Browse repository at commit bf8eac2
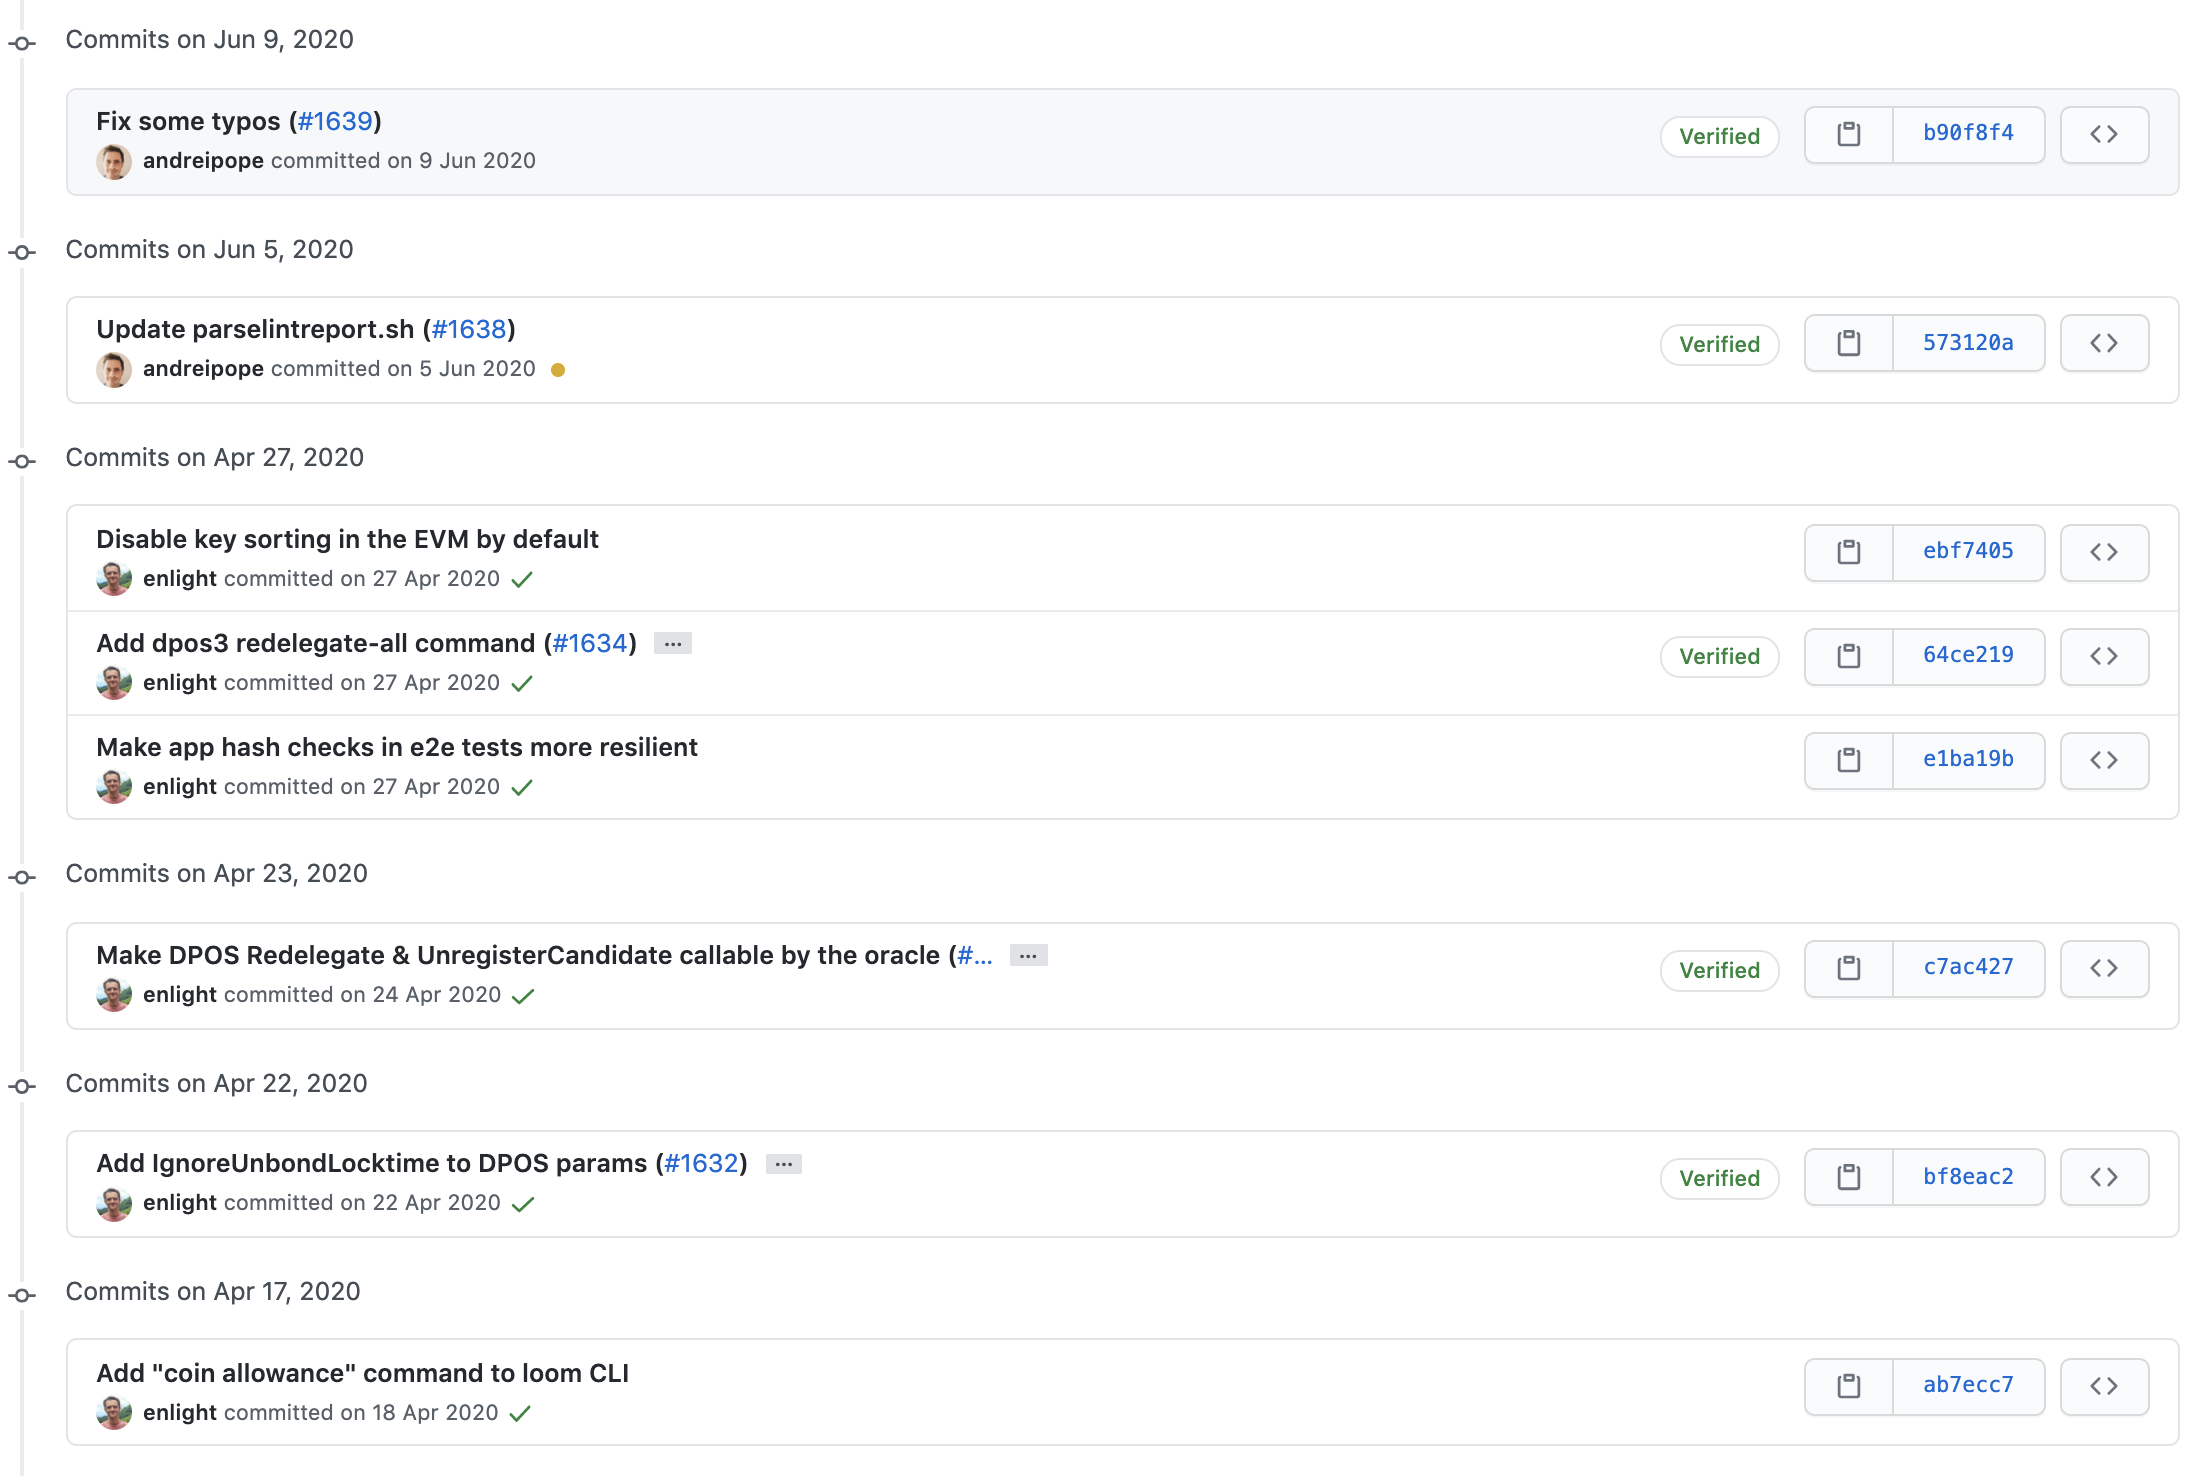This screenshot has width=2204, height=1476. coord(2103,1177)
